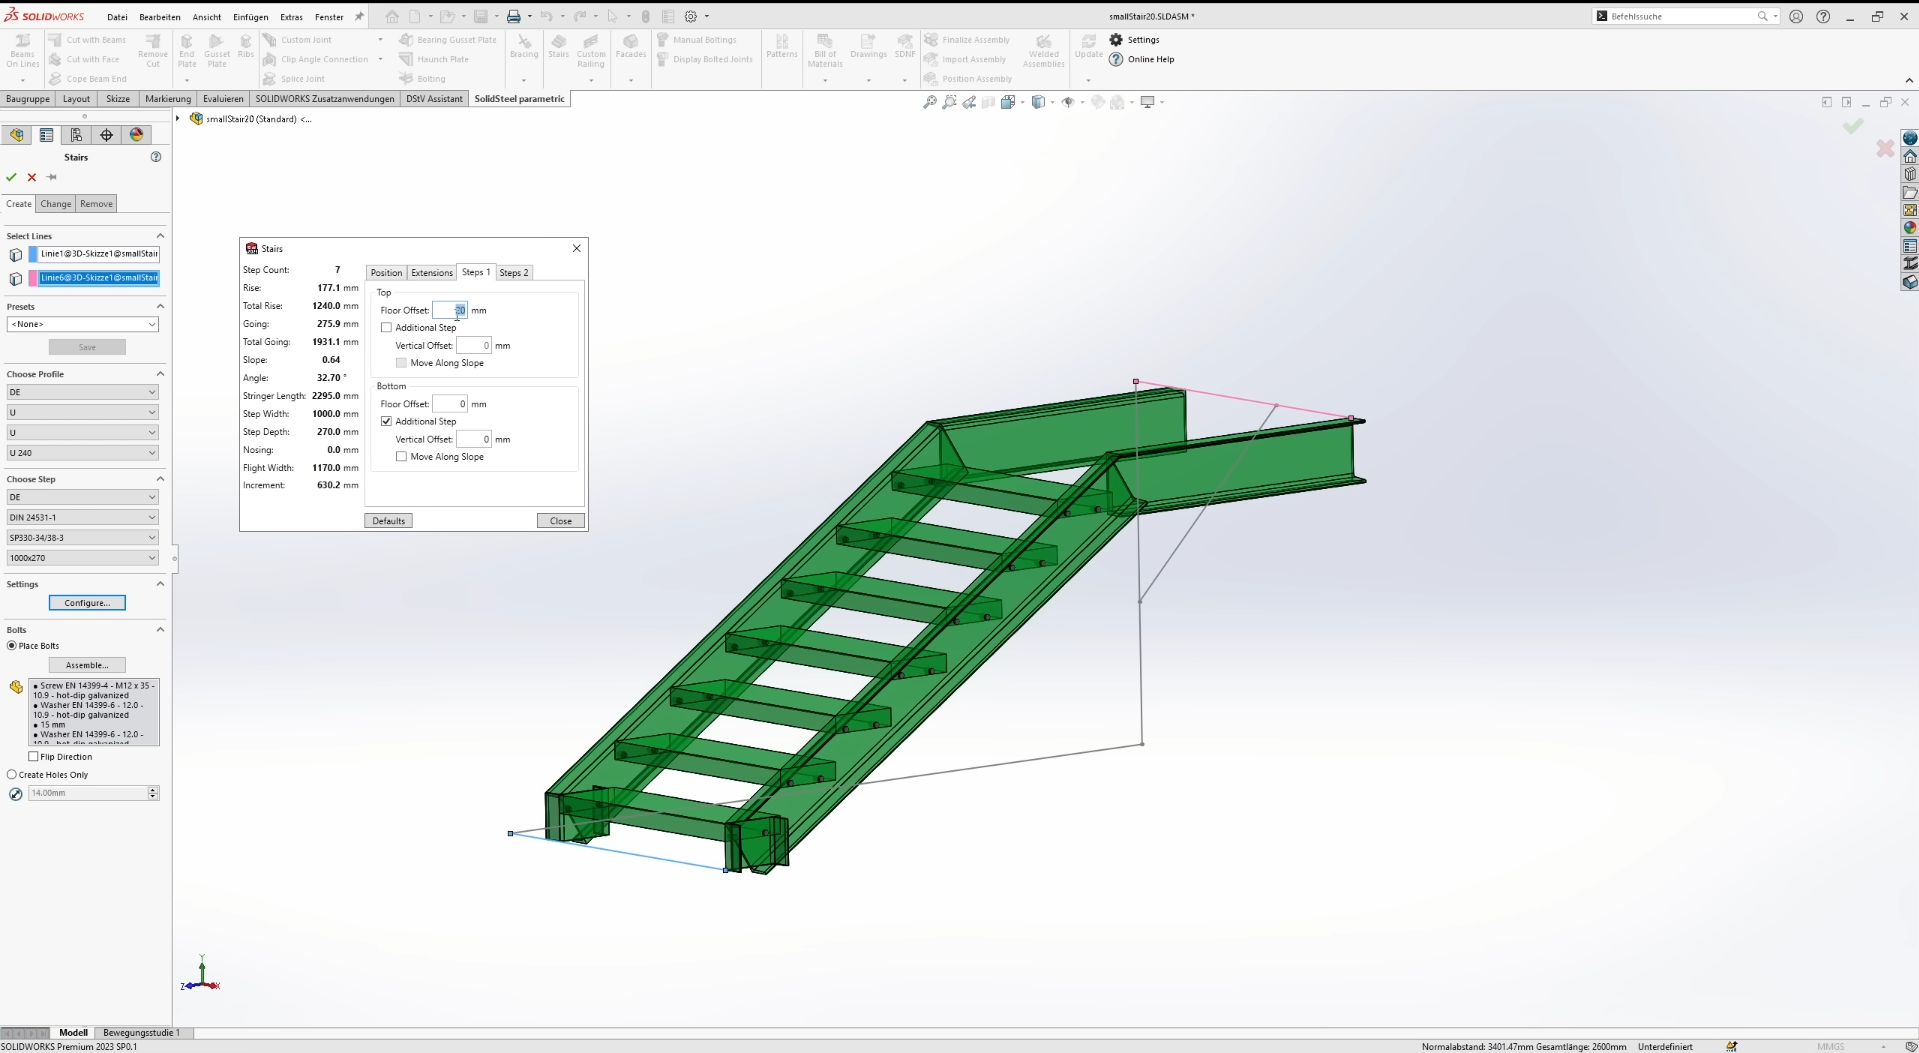
Task: Click the Gusset Plate tool
Action: (217, 51)
